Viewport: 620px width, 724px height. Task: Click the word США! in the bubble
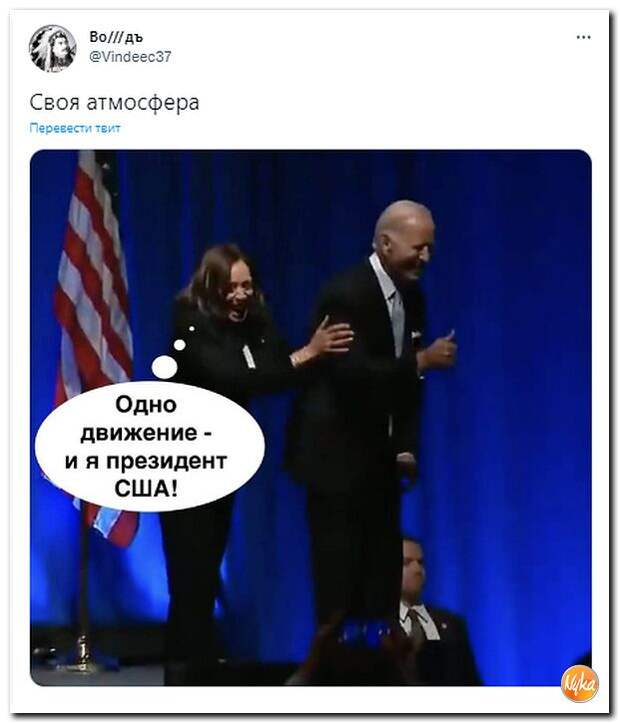point(146,489)
